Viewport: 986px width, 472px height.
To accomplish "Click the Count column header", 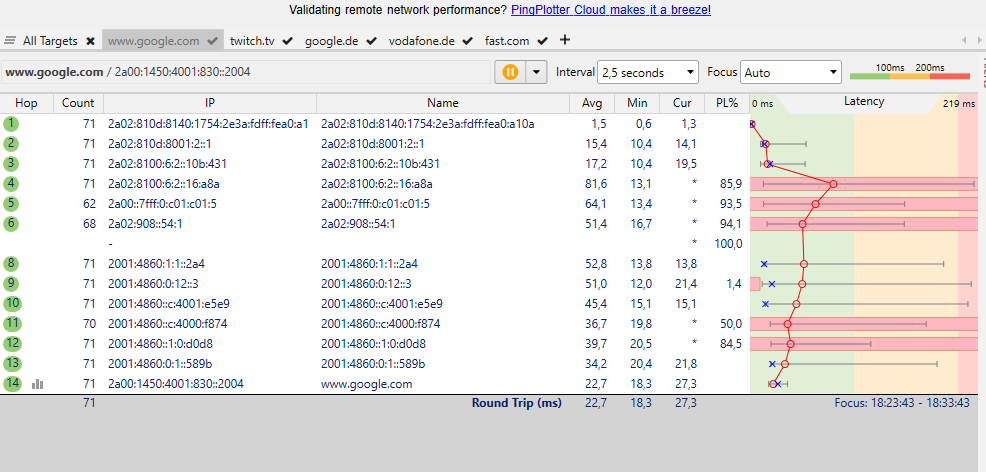I will tap(78, 103).
